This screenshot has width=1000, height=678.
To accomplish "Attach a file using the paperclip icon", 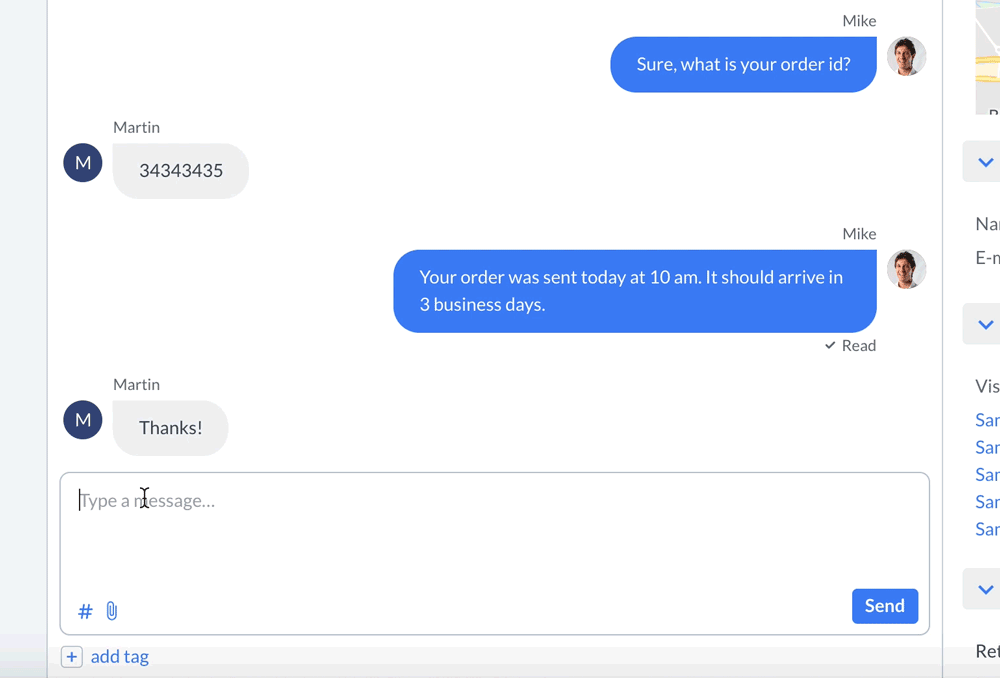I will pos(112,611).
